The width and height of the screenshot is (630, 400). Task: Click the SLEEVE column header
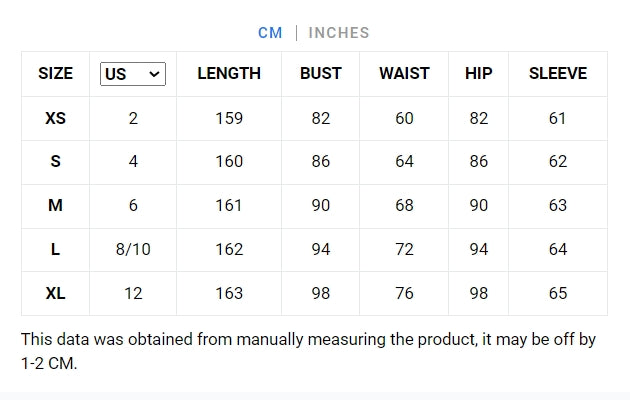pos(557,74)
